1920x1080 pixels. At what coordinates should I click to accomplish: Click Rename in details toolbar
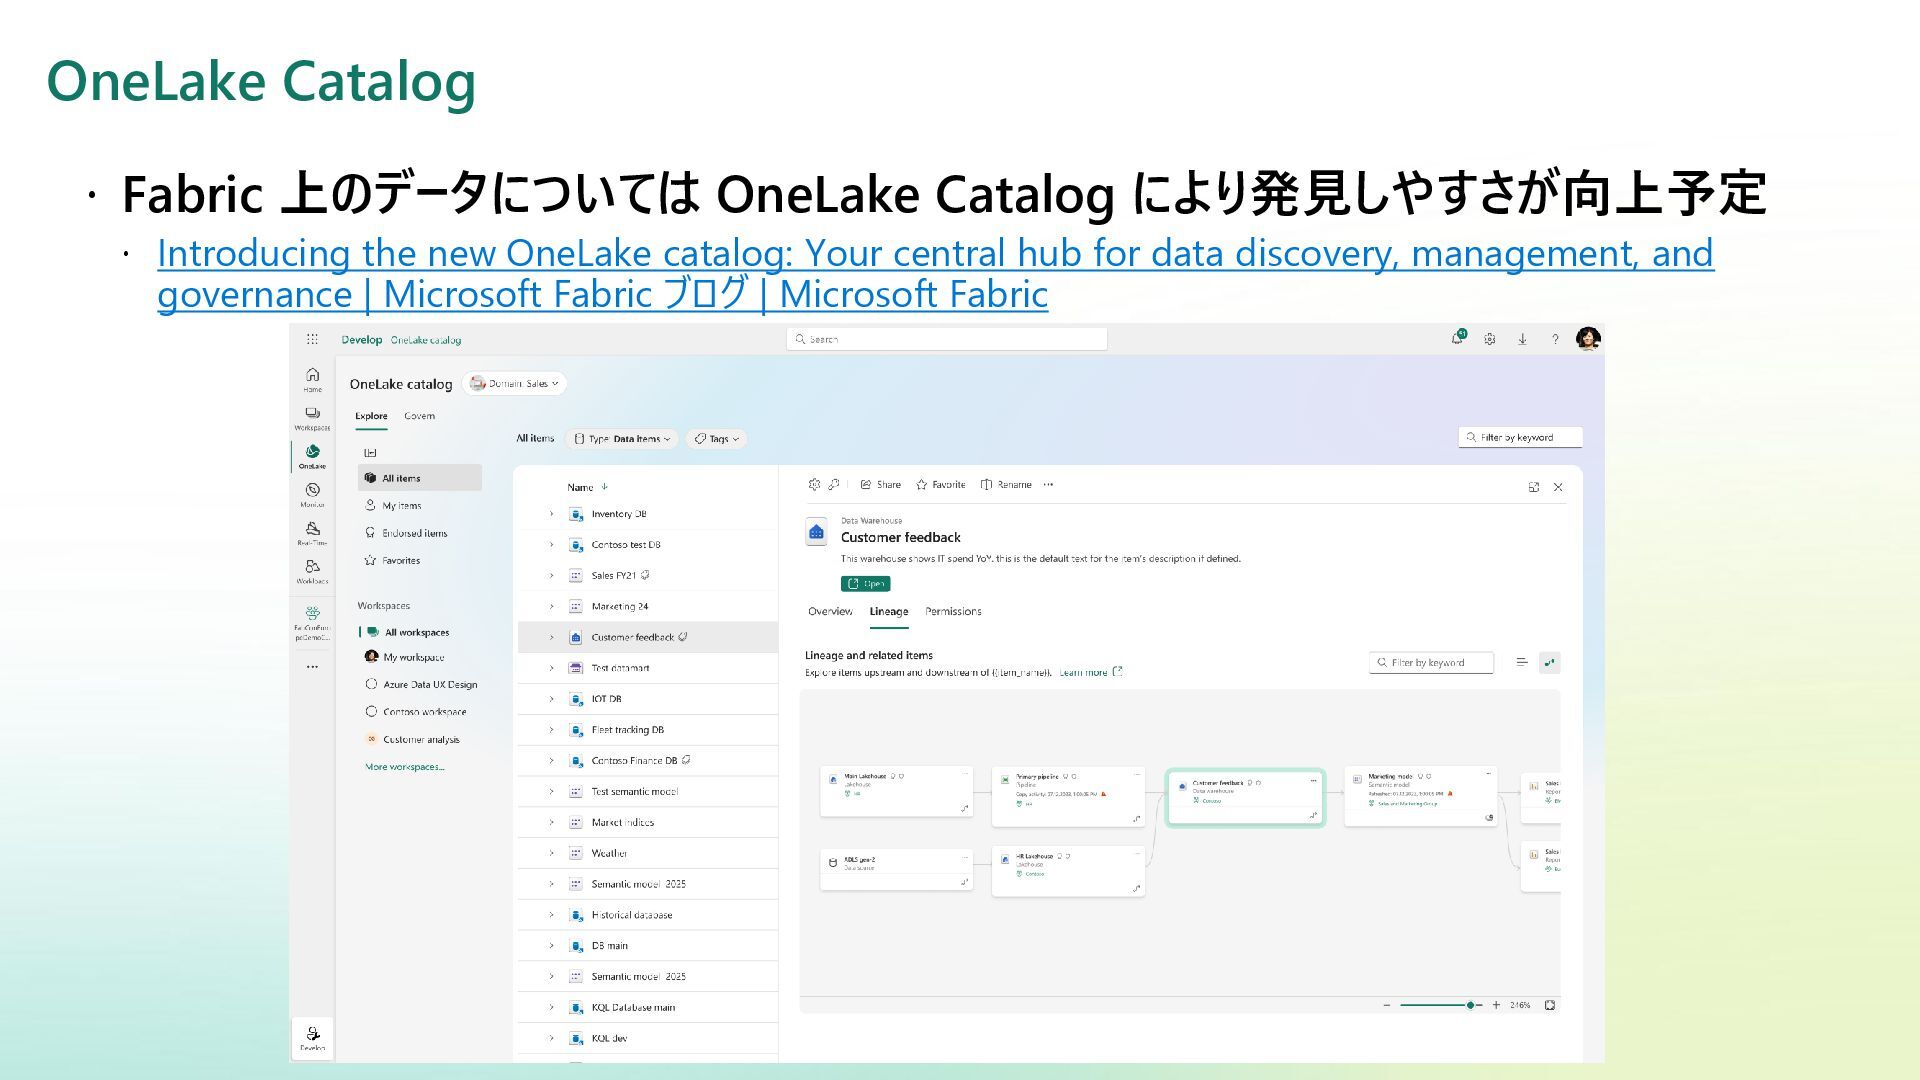click(x=1006, y=484)
